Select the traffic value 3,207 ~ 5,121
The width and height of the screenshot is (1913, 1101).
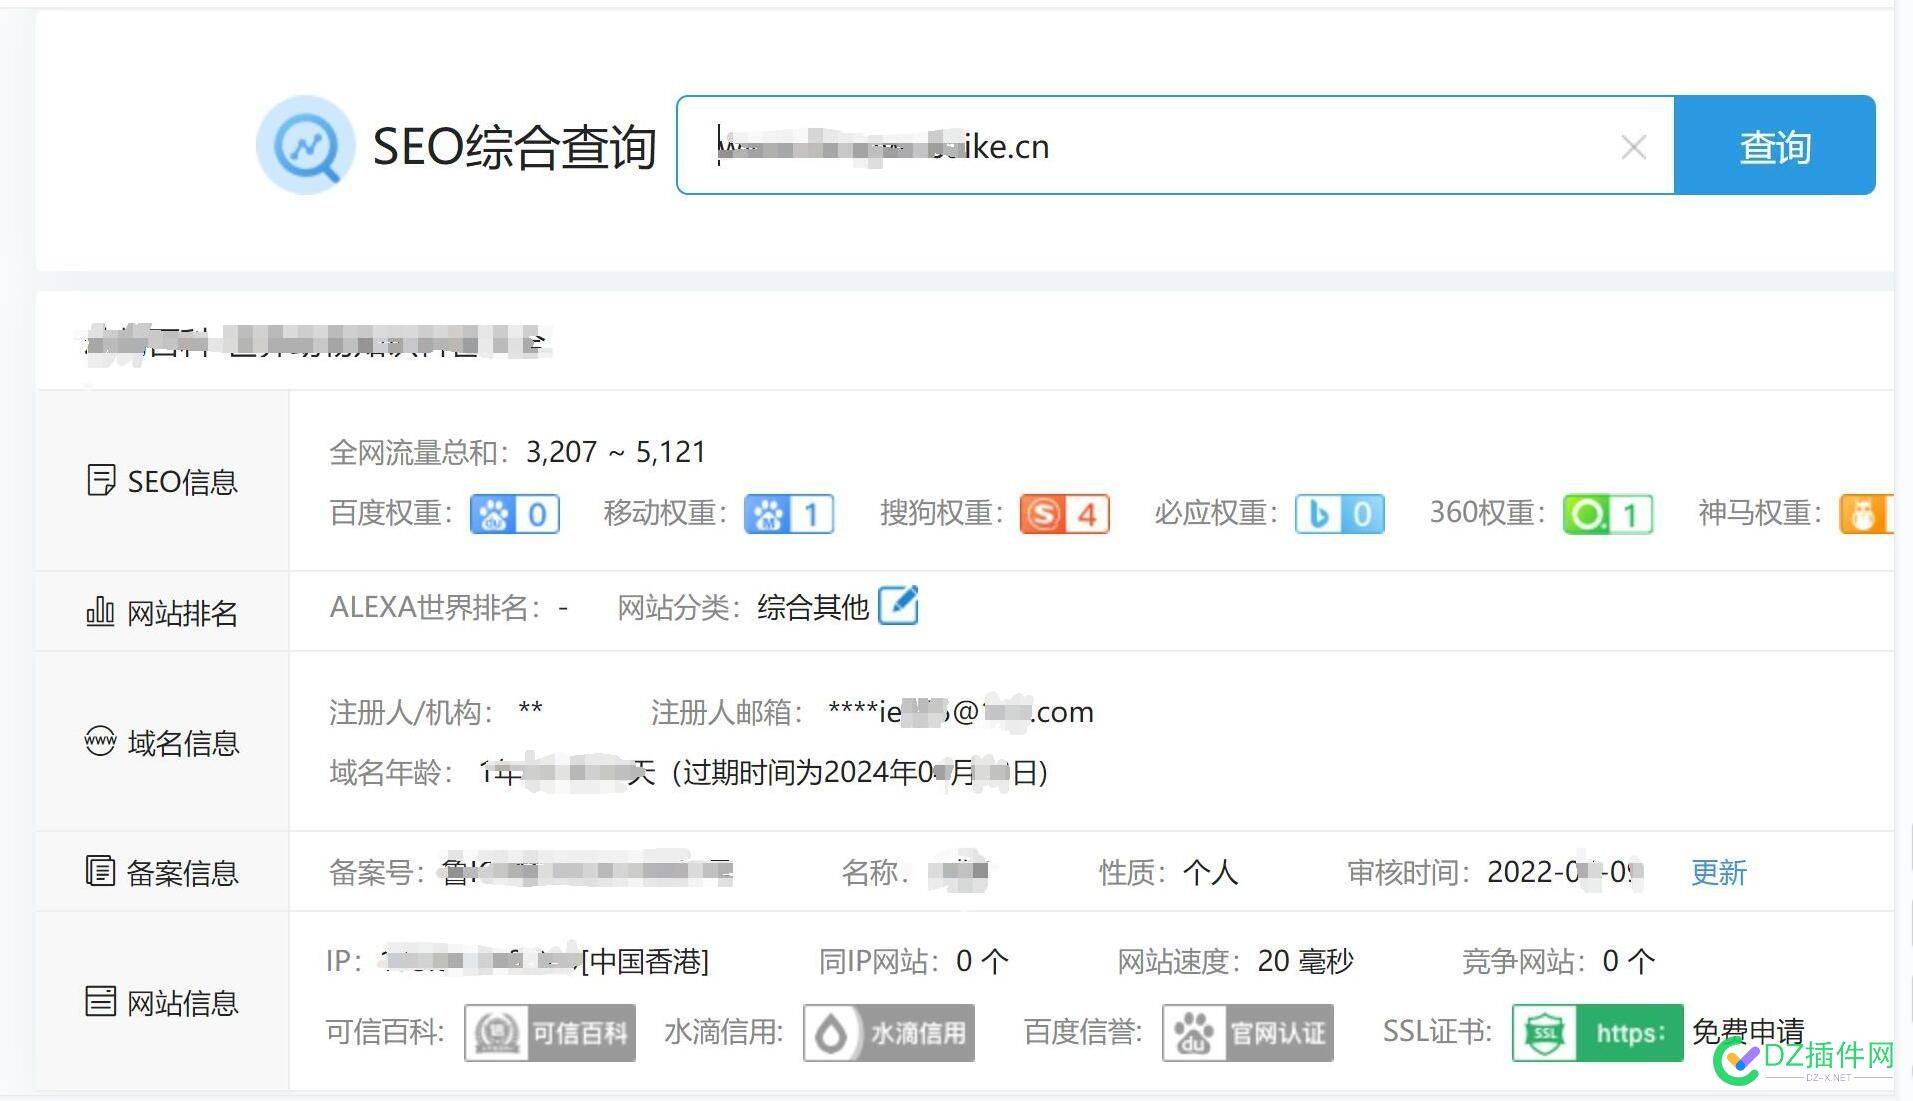pyautogui.click(x=616, y=452)
